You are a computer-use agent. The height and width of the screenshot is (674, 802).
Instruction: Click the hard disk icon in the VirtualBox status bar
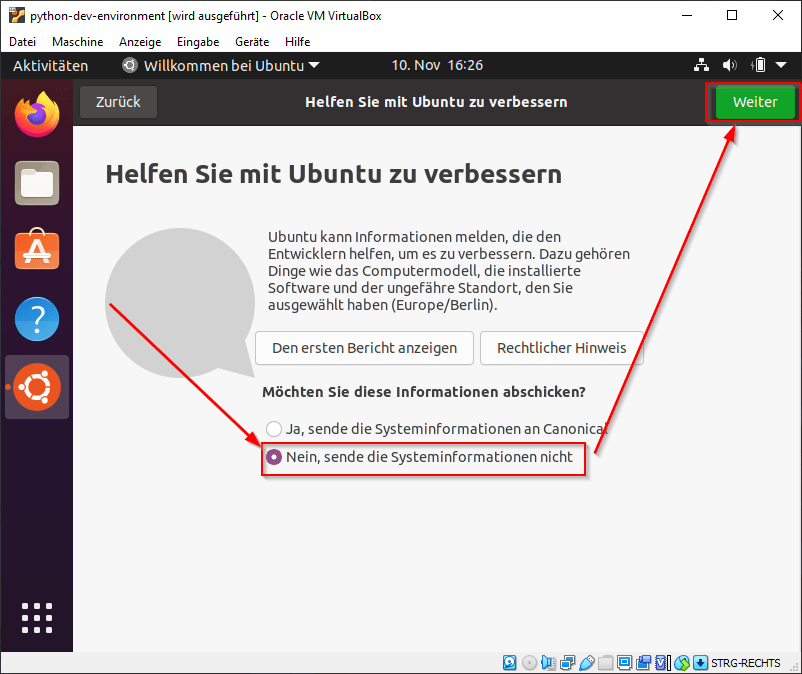[x=509, y=662]
